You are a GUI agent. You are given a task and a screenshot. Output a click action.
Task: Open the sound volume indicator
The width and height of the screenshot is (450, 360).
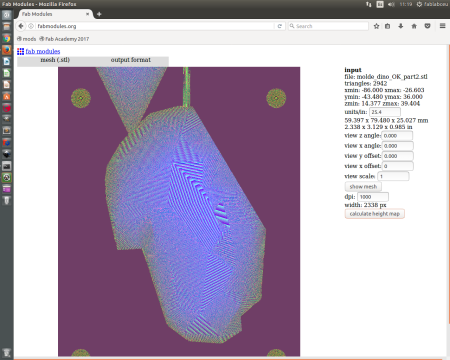click(391, 4)
